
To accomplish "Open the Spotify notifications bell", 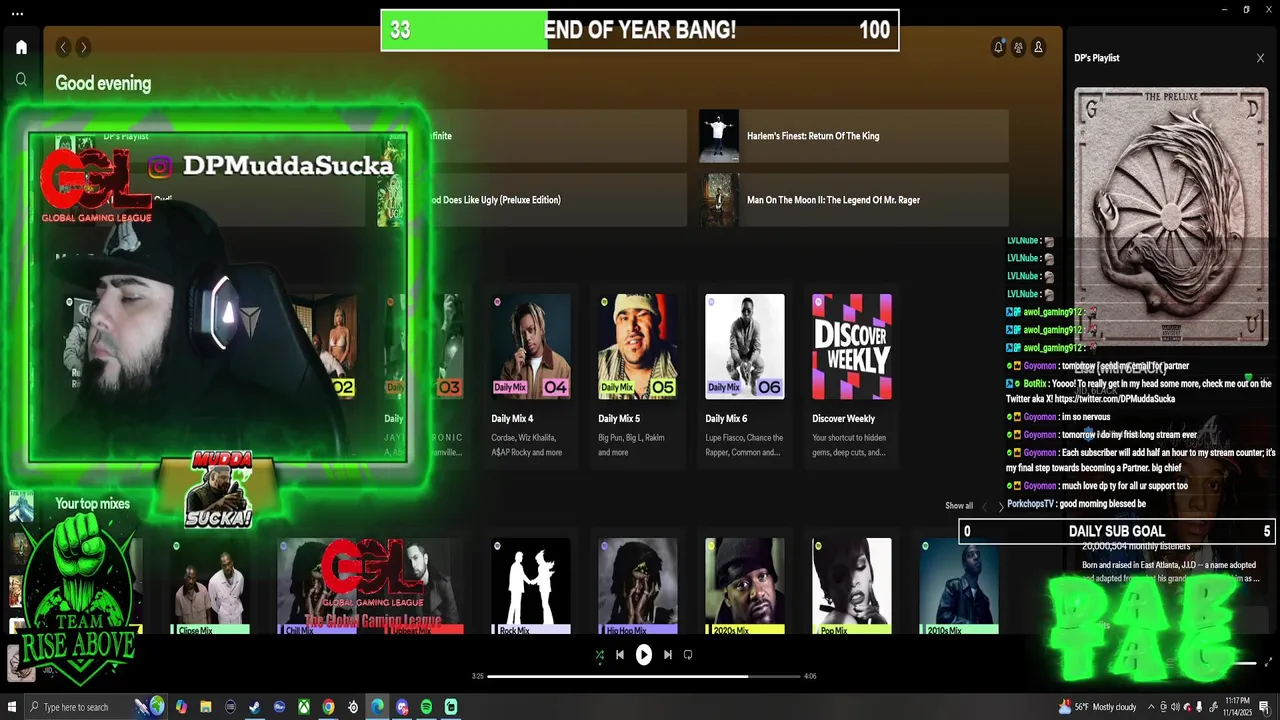I will [x=998, y=47].
